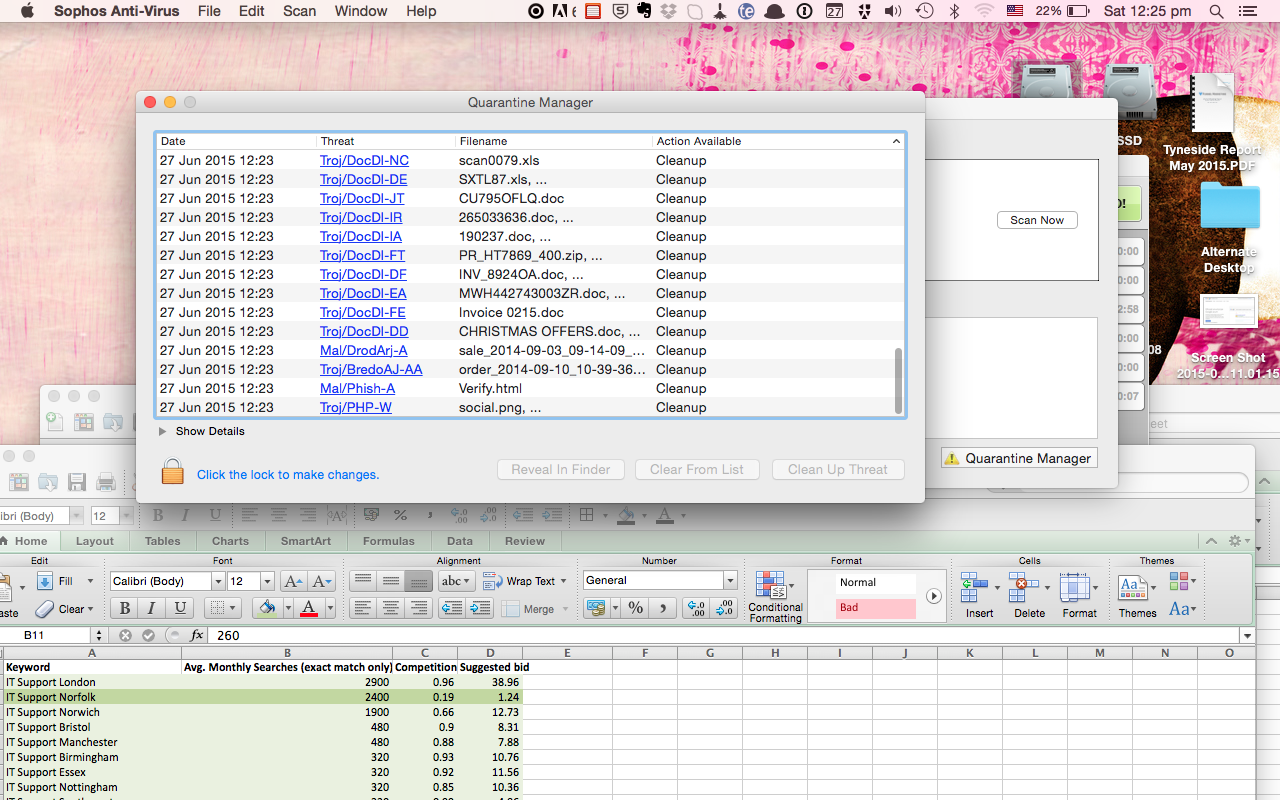Screen dimensions: 1280x800
Task: Align cell content to bottom in Alignment group
Action: pos(419,581)
